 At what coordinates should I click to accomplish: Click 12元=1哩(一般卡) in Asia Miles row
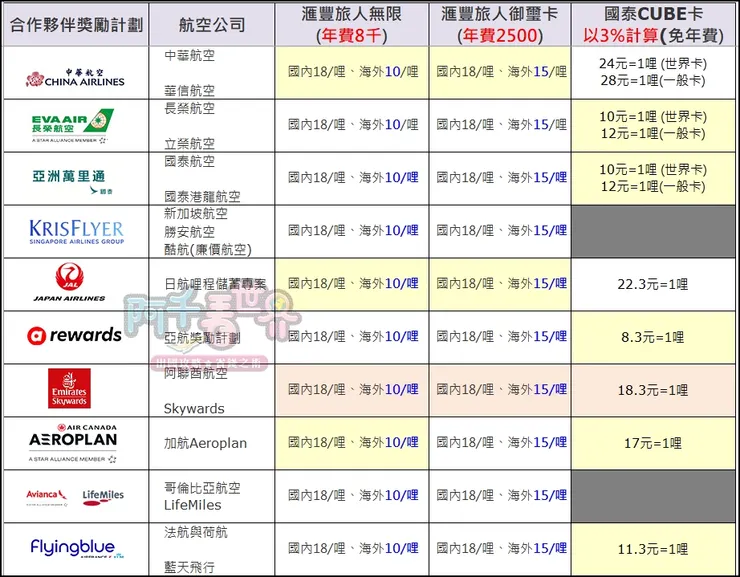point(653,186)
